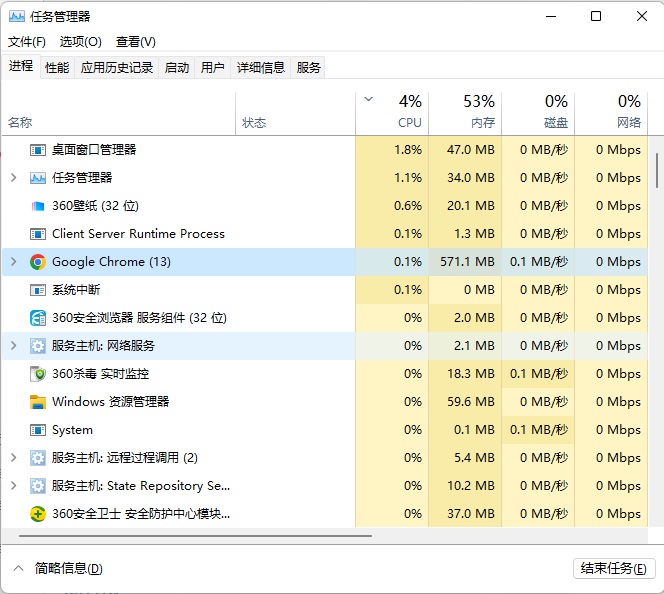Switch to the 用户 tab
The width and height of the screenshot is (664, 594).
click(x=213, y=67)
